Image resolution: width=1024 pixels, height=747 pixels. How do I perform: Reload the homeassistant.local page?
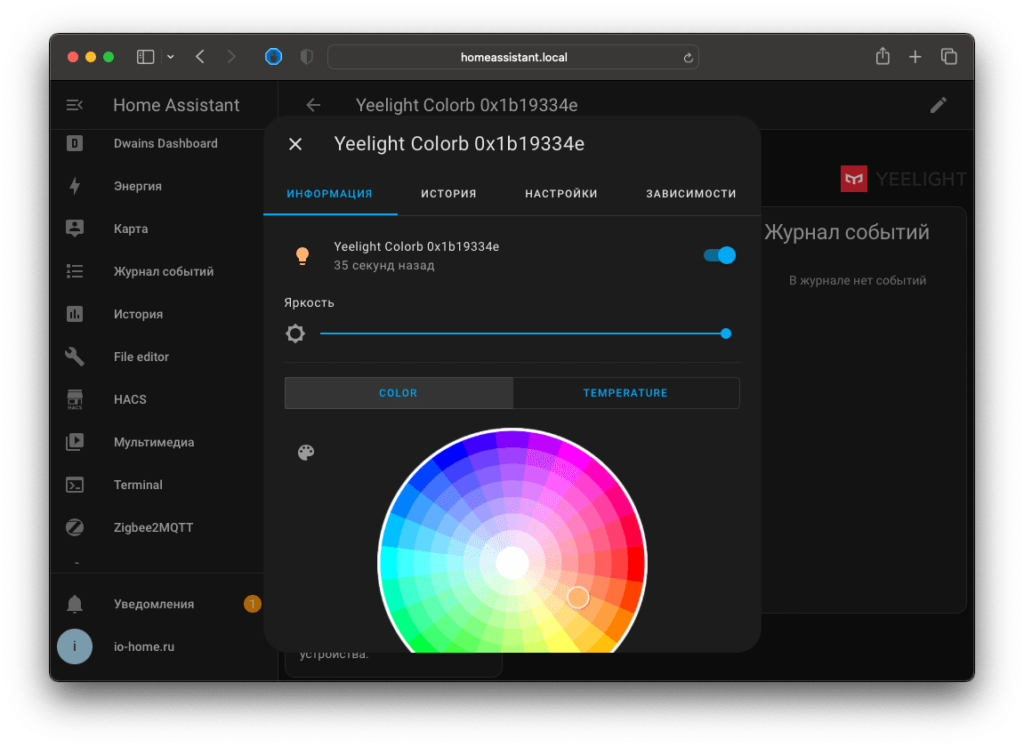pyautogui.click(x=688, y=58)
